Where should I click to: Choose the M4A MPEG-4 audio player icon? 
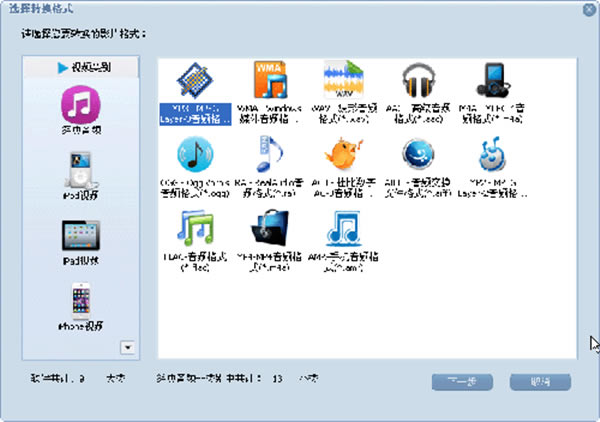pyautogui.click(x=493, y=80)
